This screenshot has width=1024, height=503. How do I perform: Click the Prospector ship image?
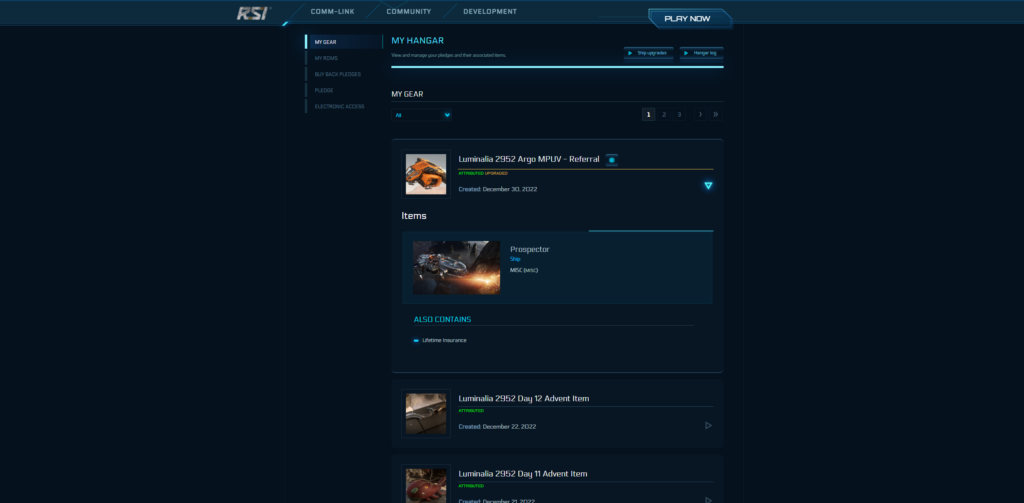point(456,268)
